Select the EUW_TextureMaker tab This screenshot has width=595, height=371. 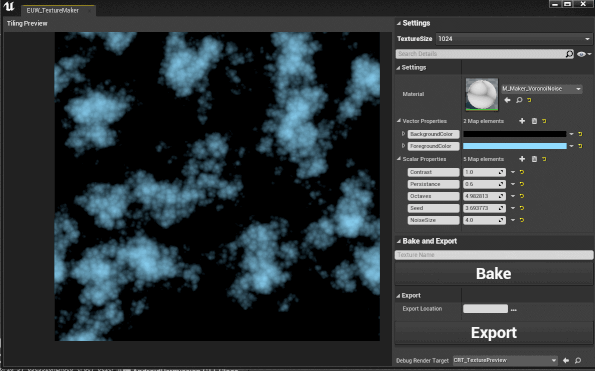(x=58, y=11)
